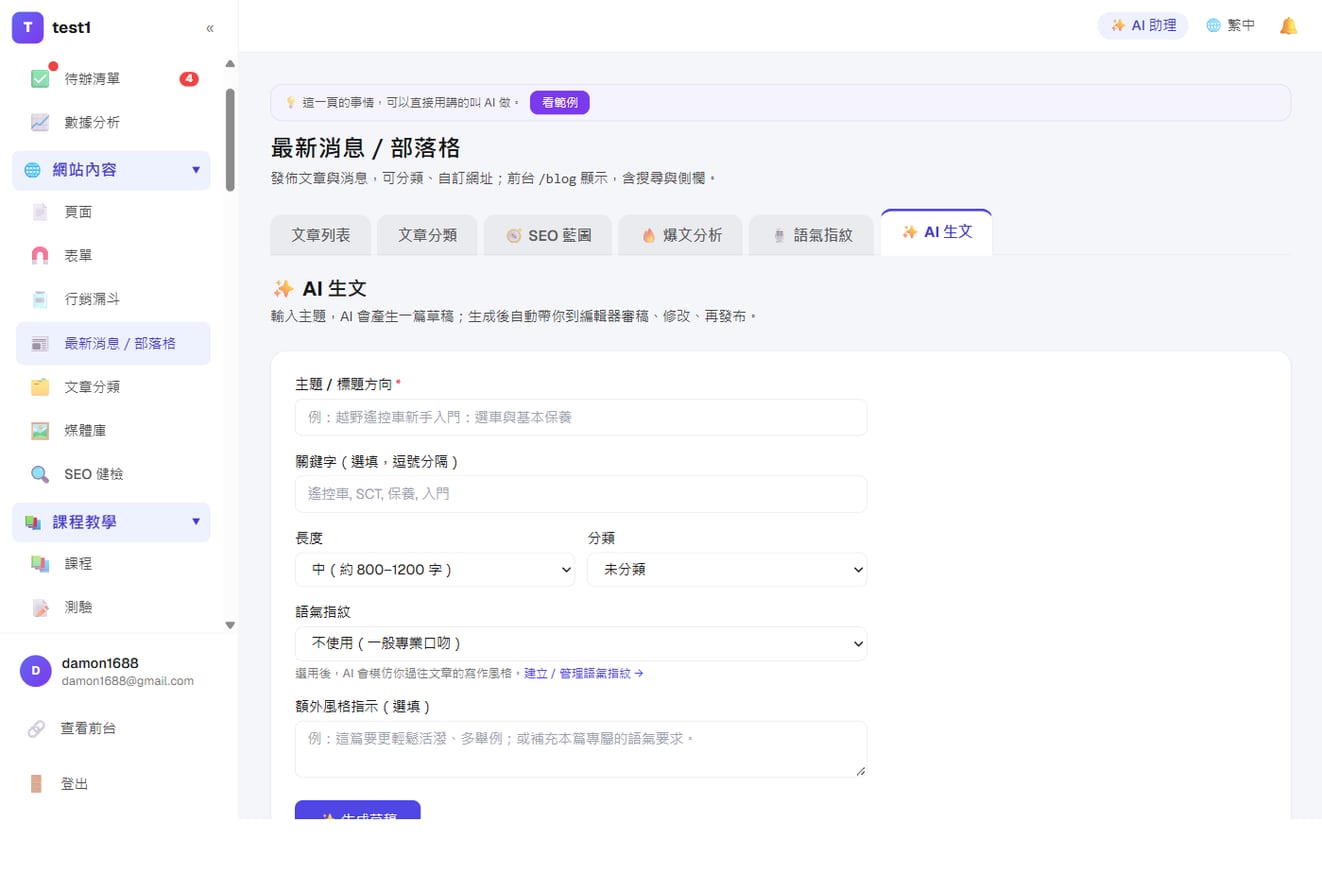
Task: Focus the 額外風格指示 textarea
Action: click(x=581, y=749)
